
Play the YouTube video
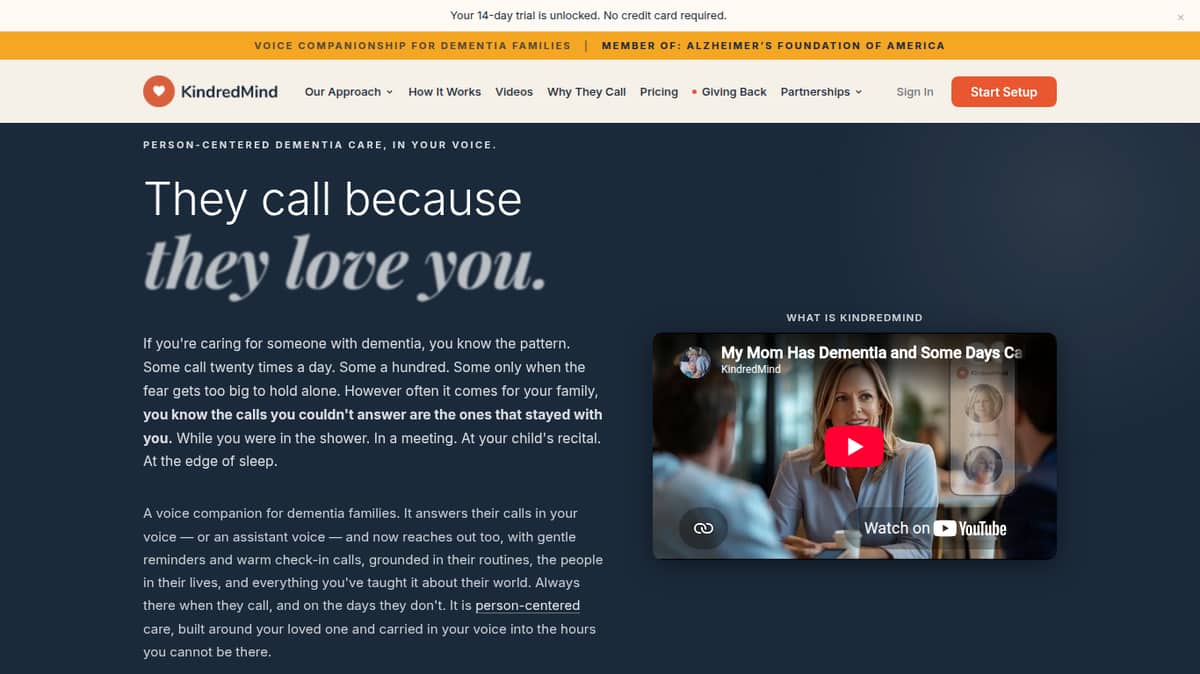pos(854,447)
